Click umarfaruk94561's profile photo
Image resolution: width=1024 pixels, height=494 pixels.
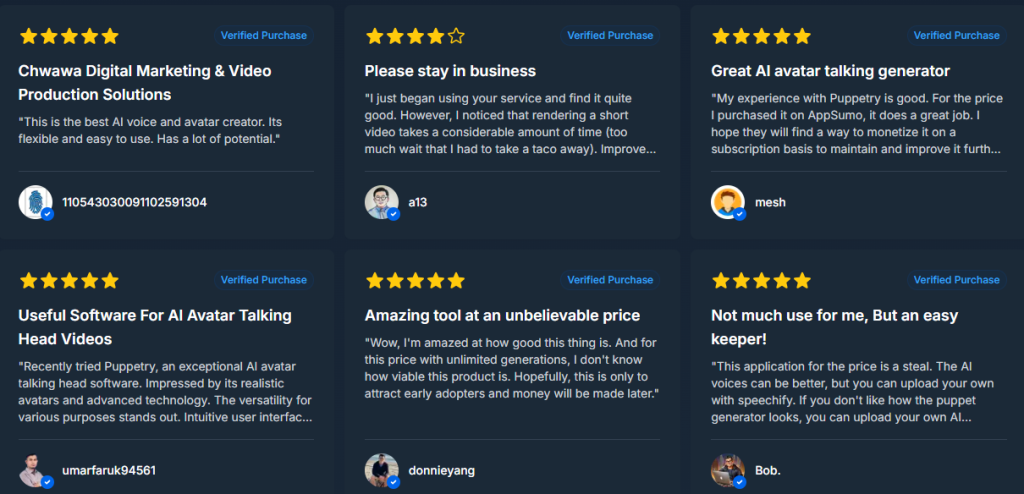[35, 470]
